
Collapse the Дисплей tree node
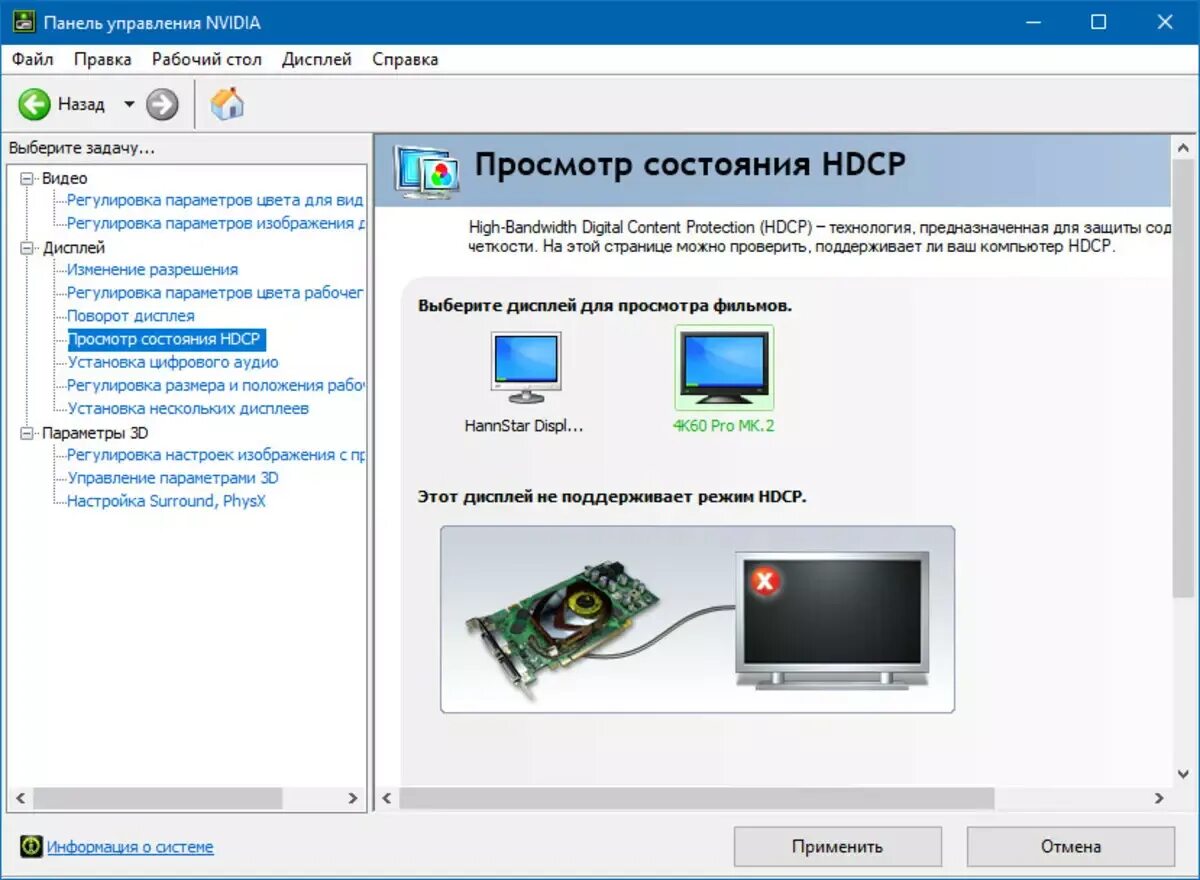pos(27,247)
